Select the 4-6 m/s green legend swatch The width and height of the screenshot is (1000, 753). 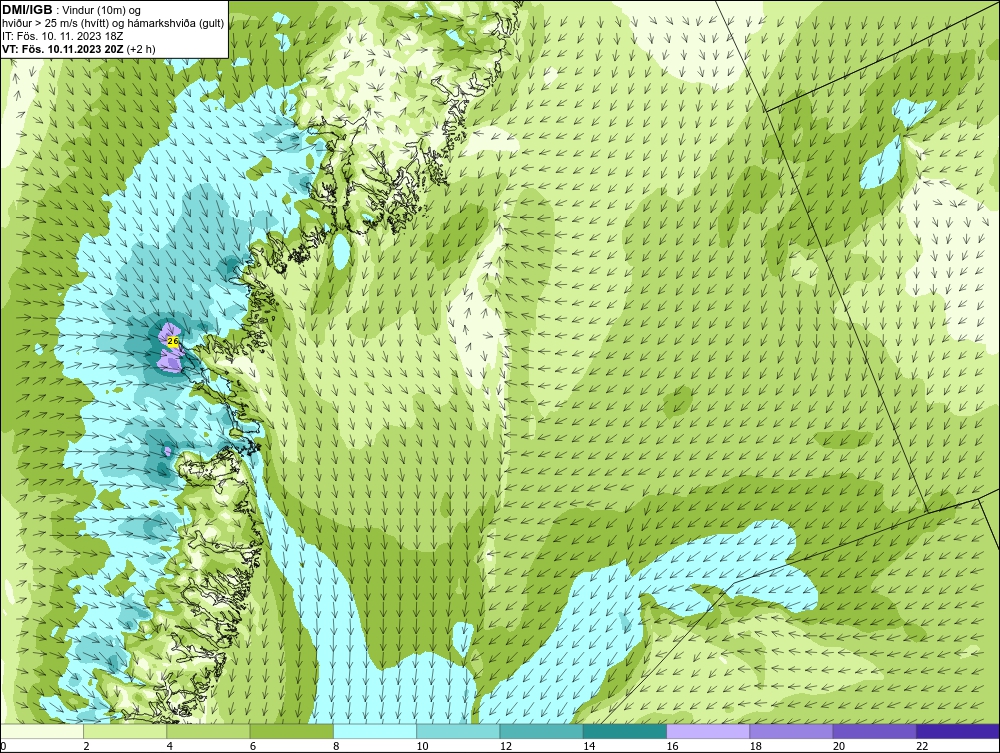tap(209, 731)
